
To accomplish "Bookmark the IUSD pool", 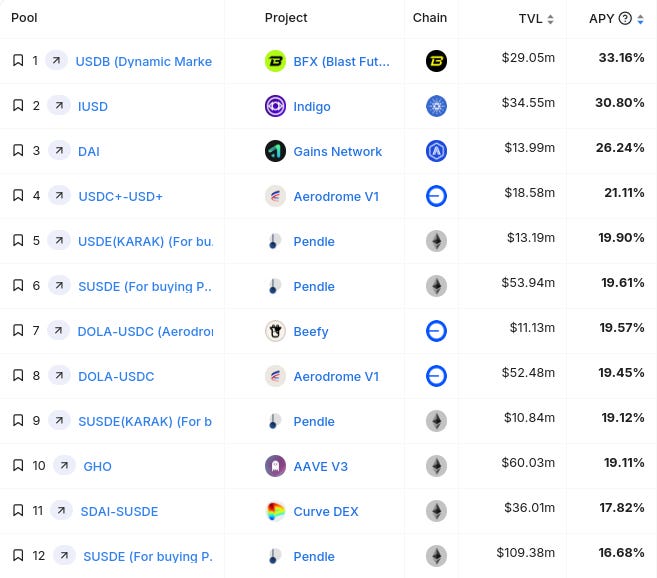I will coord(18,105).
